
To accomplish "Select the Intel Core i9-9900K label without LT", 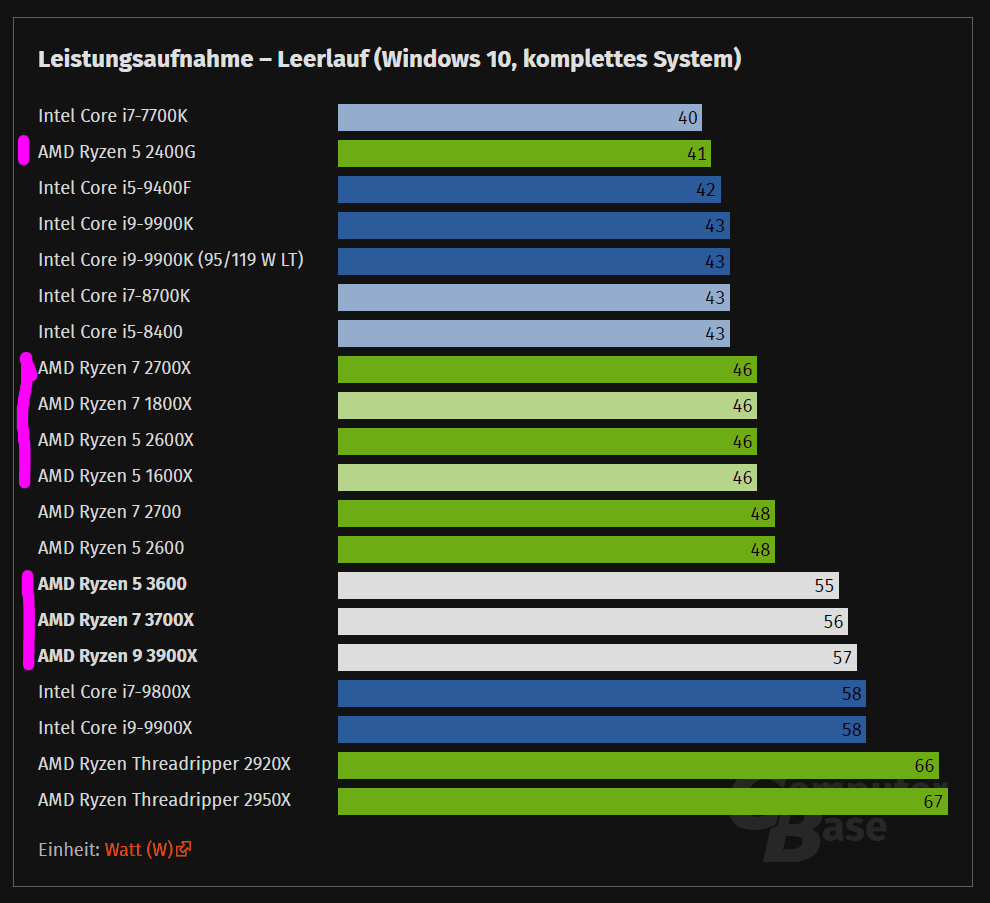I will point(116,224).
